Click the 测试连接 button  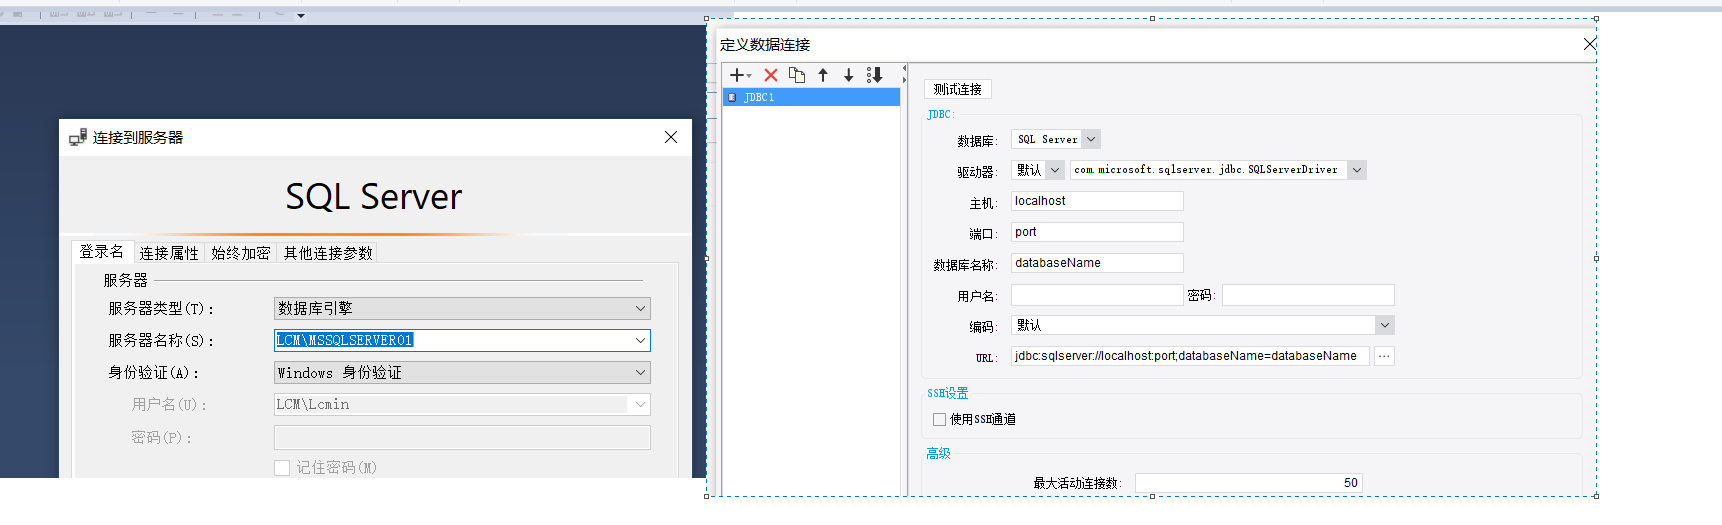[x=957, y=89]
